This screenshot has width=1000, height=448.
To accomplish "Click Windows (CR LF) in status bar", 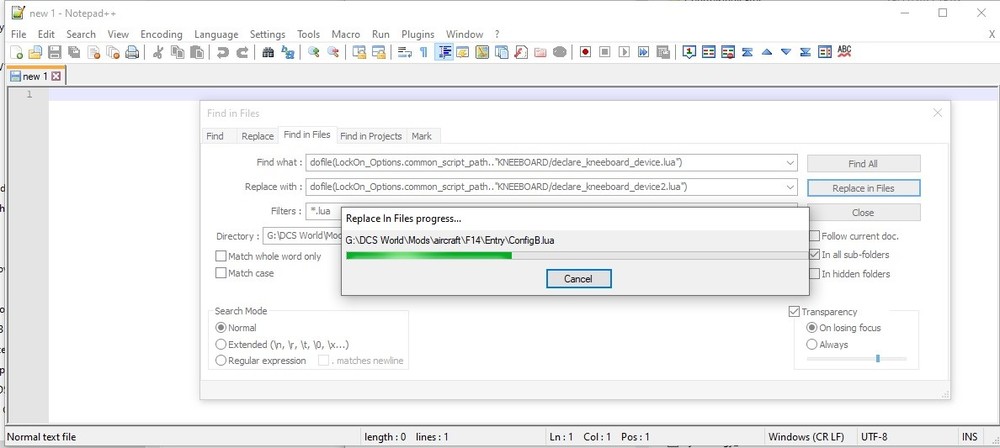I will pos(806,437).
